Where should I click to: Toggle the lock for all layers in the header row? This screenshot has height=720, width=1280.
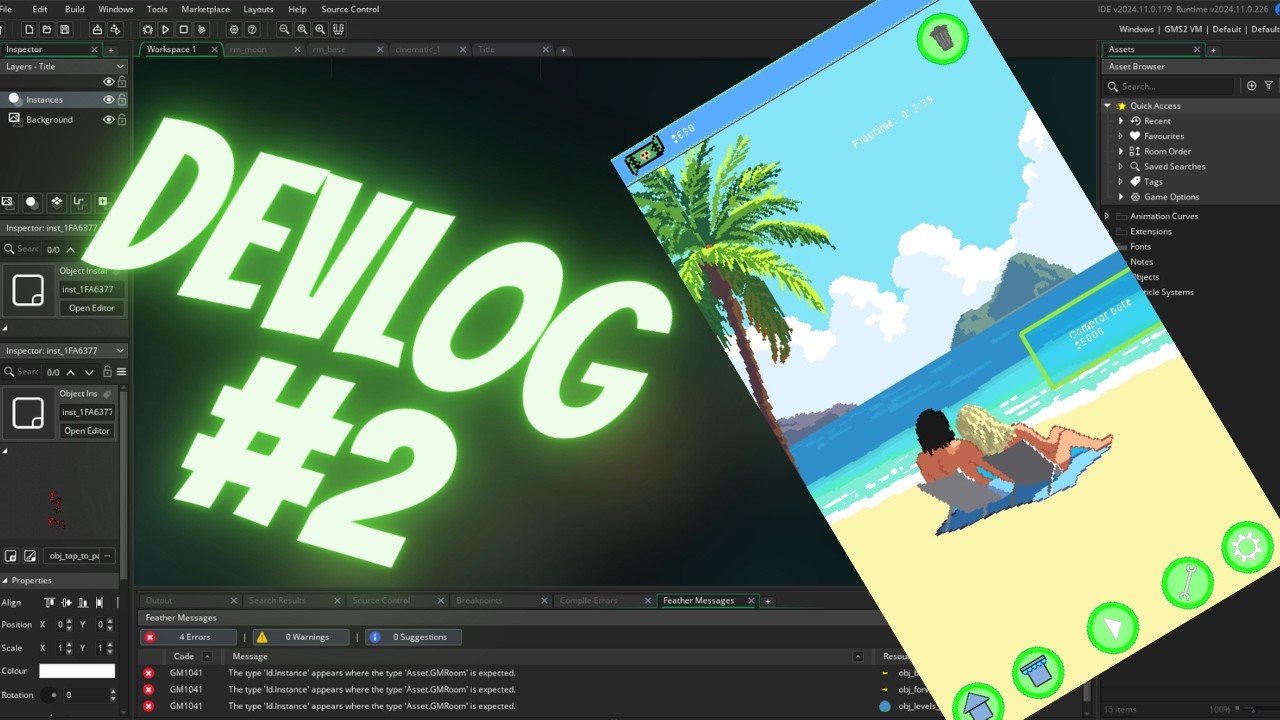pyautogui.click(x=122, y=82)
